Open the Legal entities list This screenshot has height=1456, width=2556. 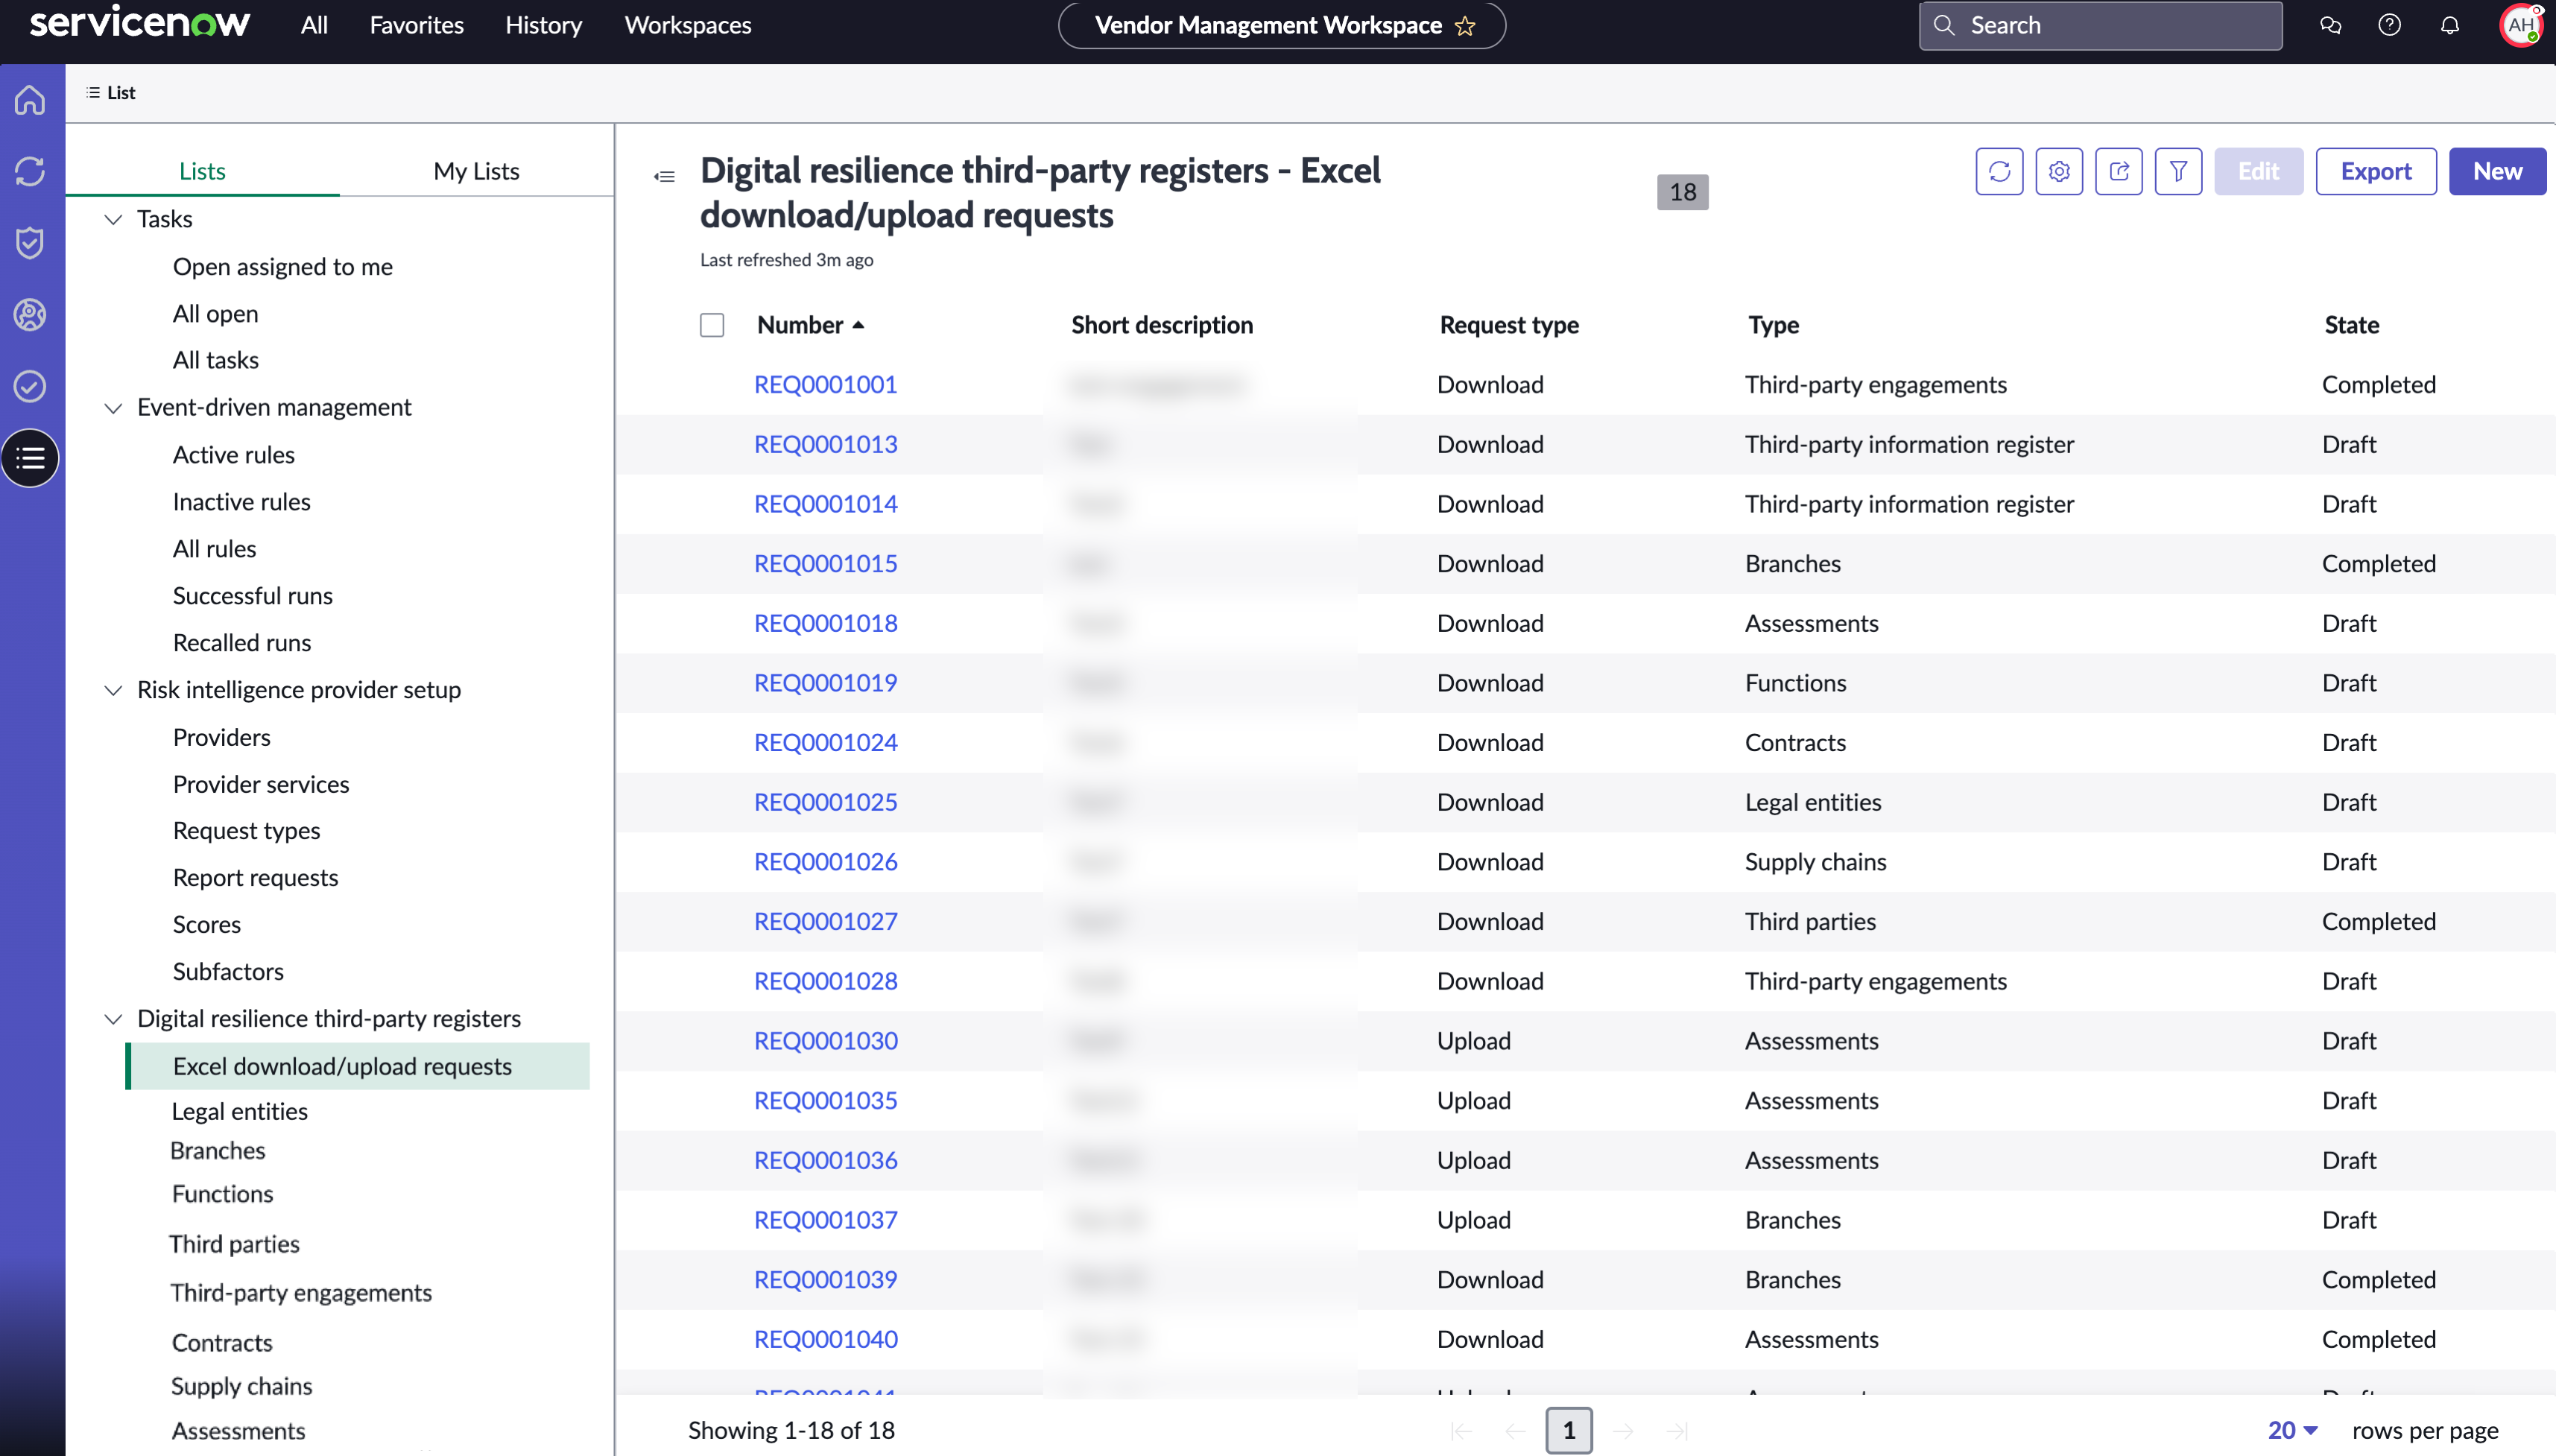pyautogui.click(x=239, y=1112)
